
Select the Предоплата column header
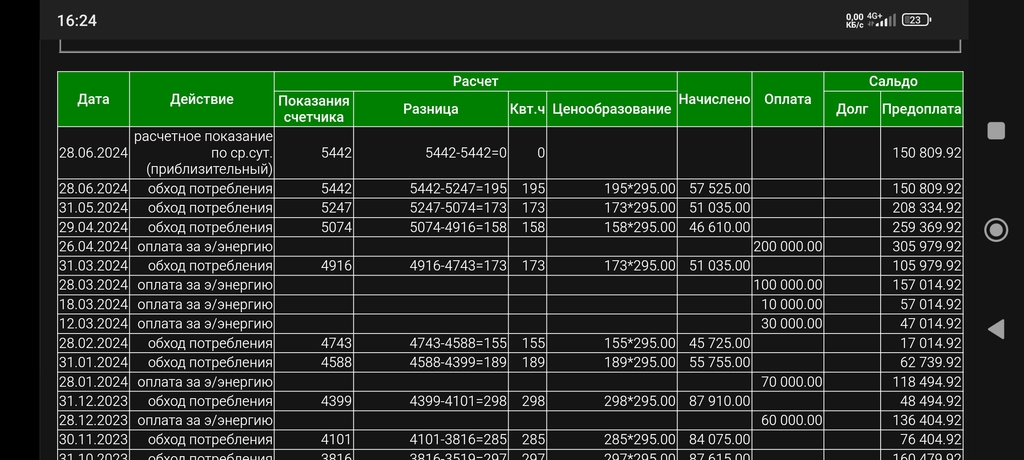[921, 109]
